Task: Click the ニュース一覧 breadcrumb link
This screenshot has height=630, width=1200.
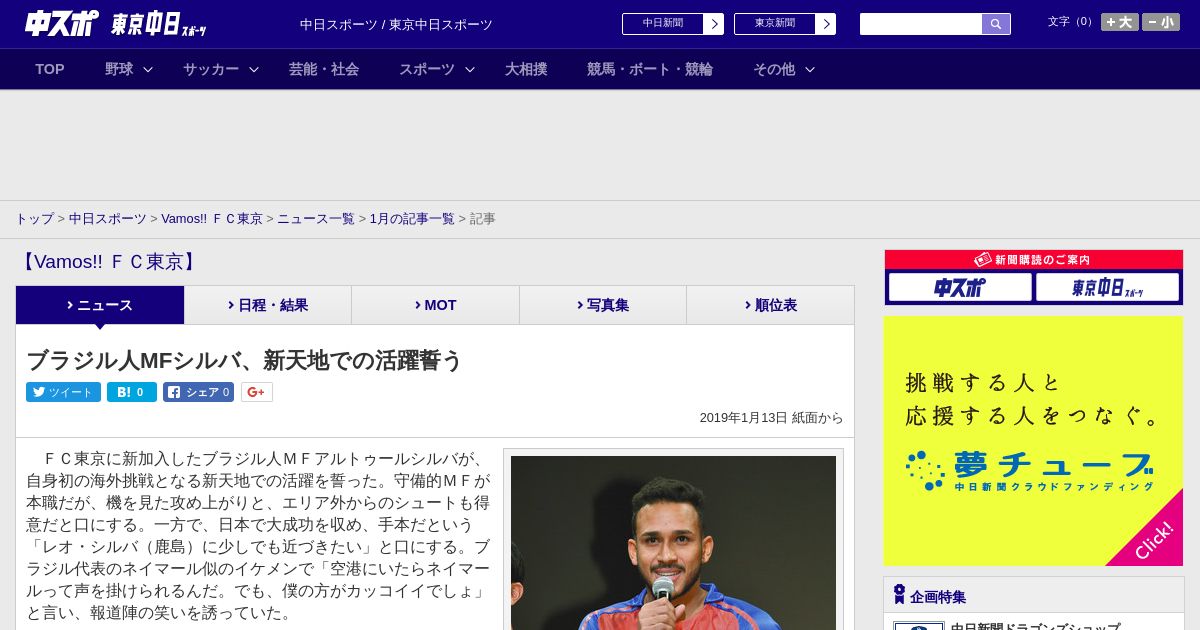Action: point(316,219)
